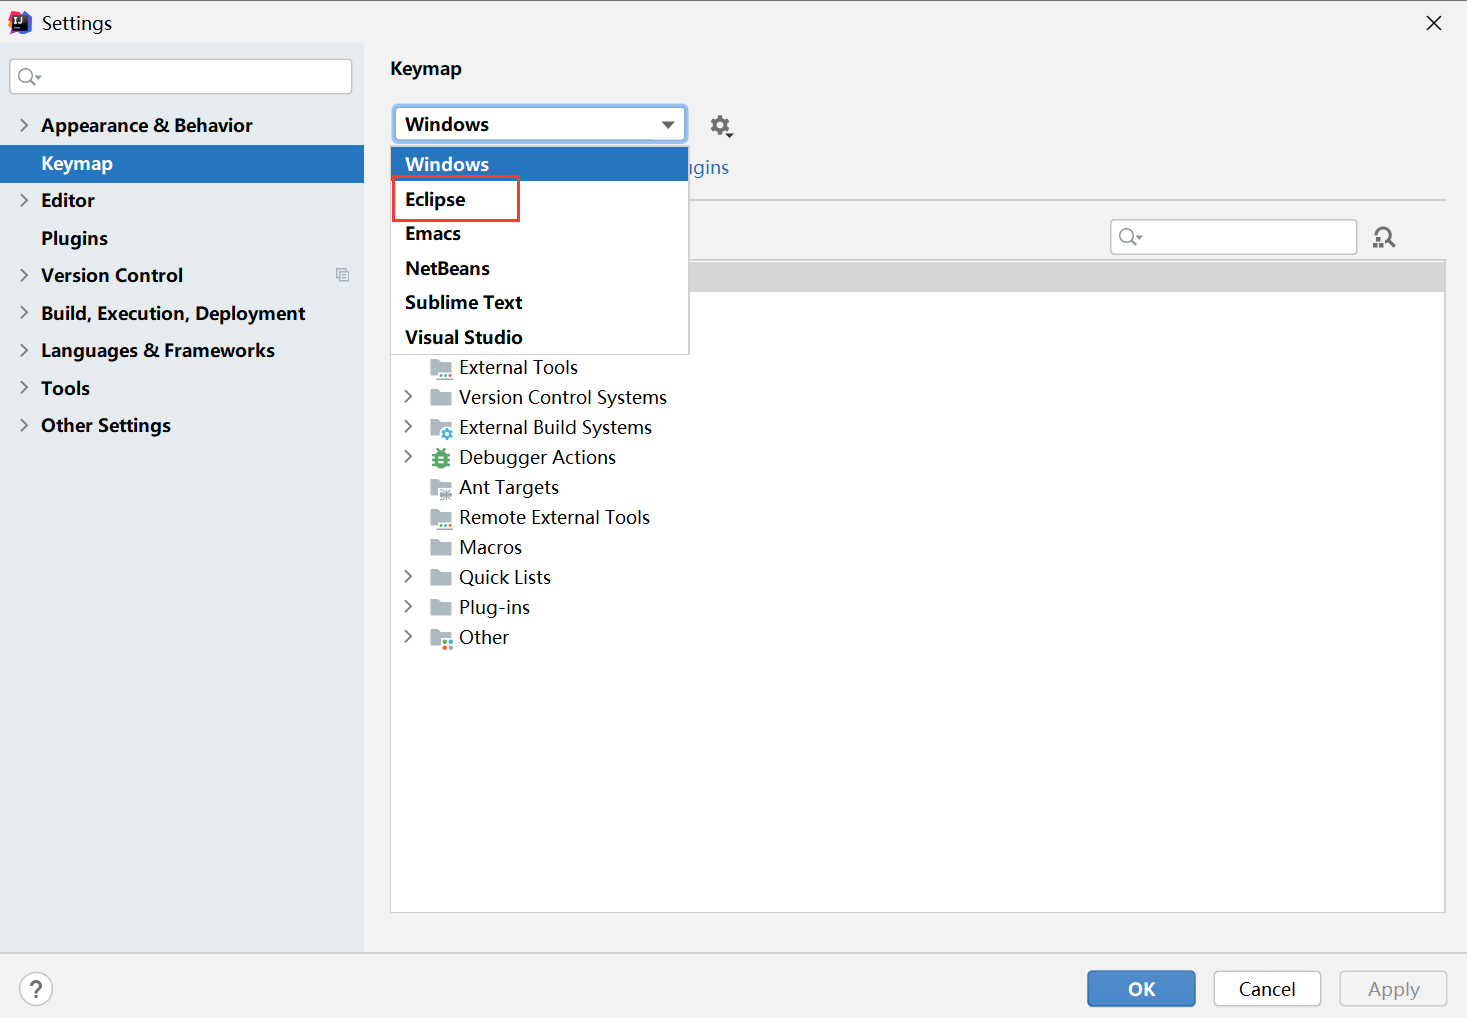Click the OK button
1467x1018 pixels.
tap(1141, 989)
